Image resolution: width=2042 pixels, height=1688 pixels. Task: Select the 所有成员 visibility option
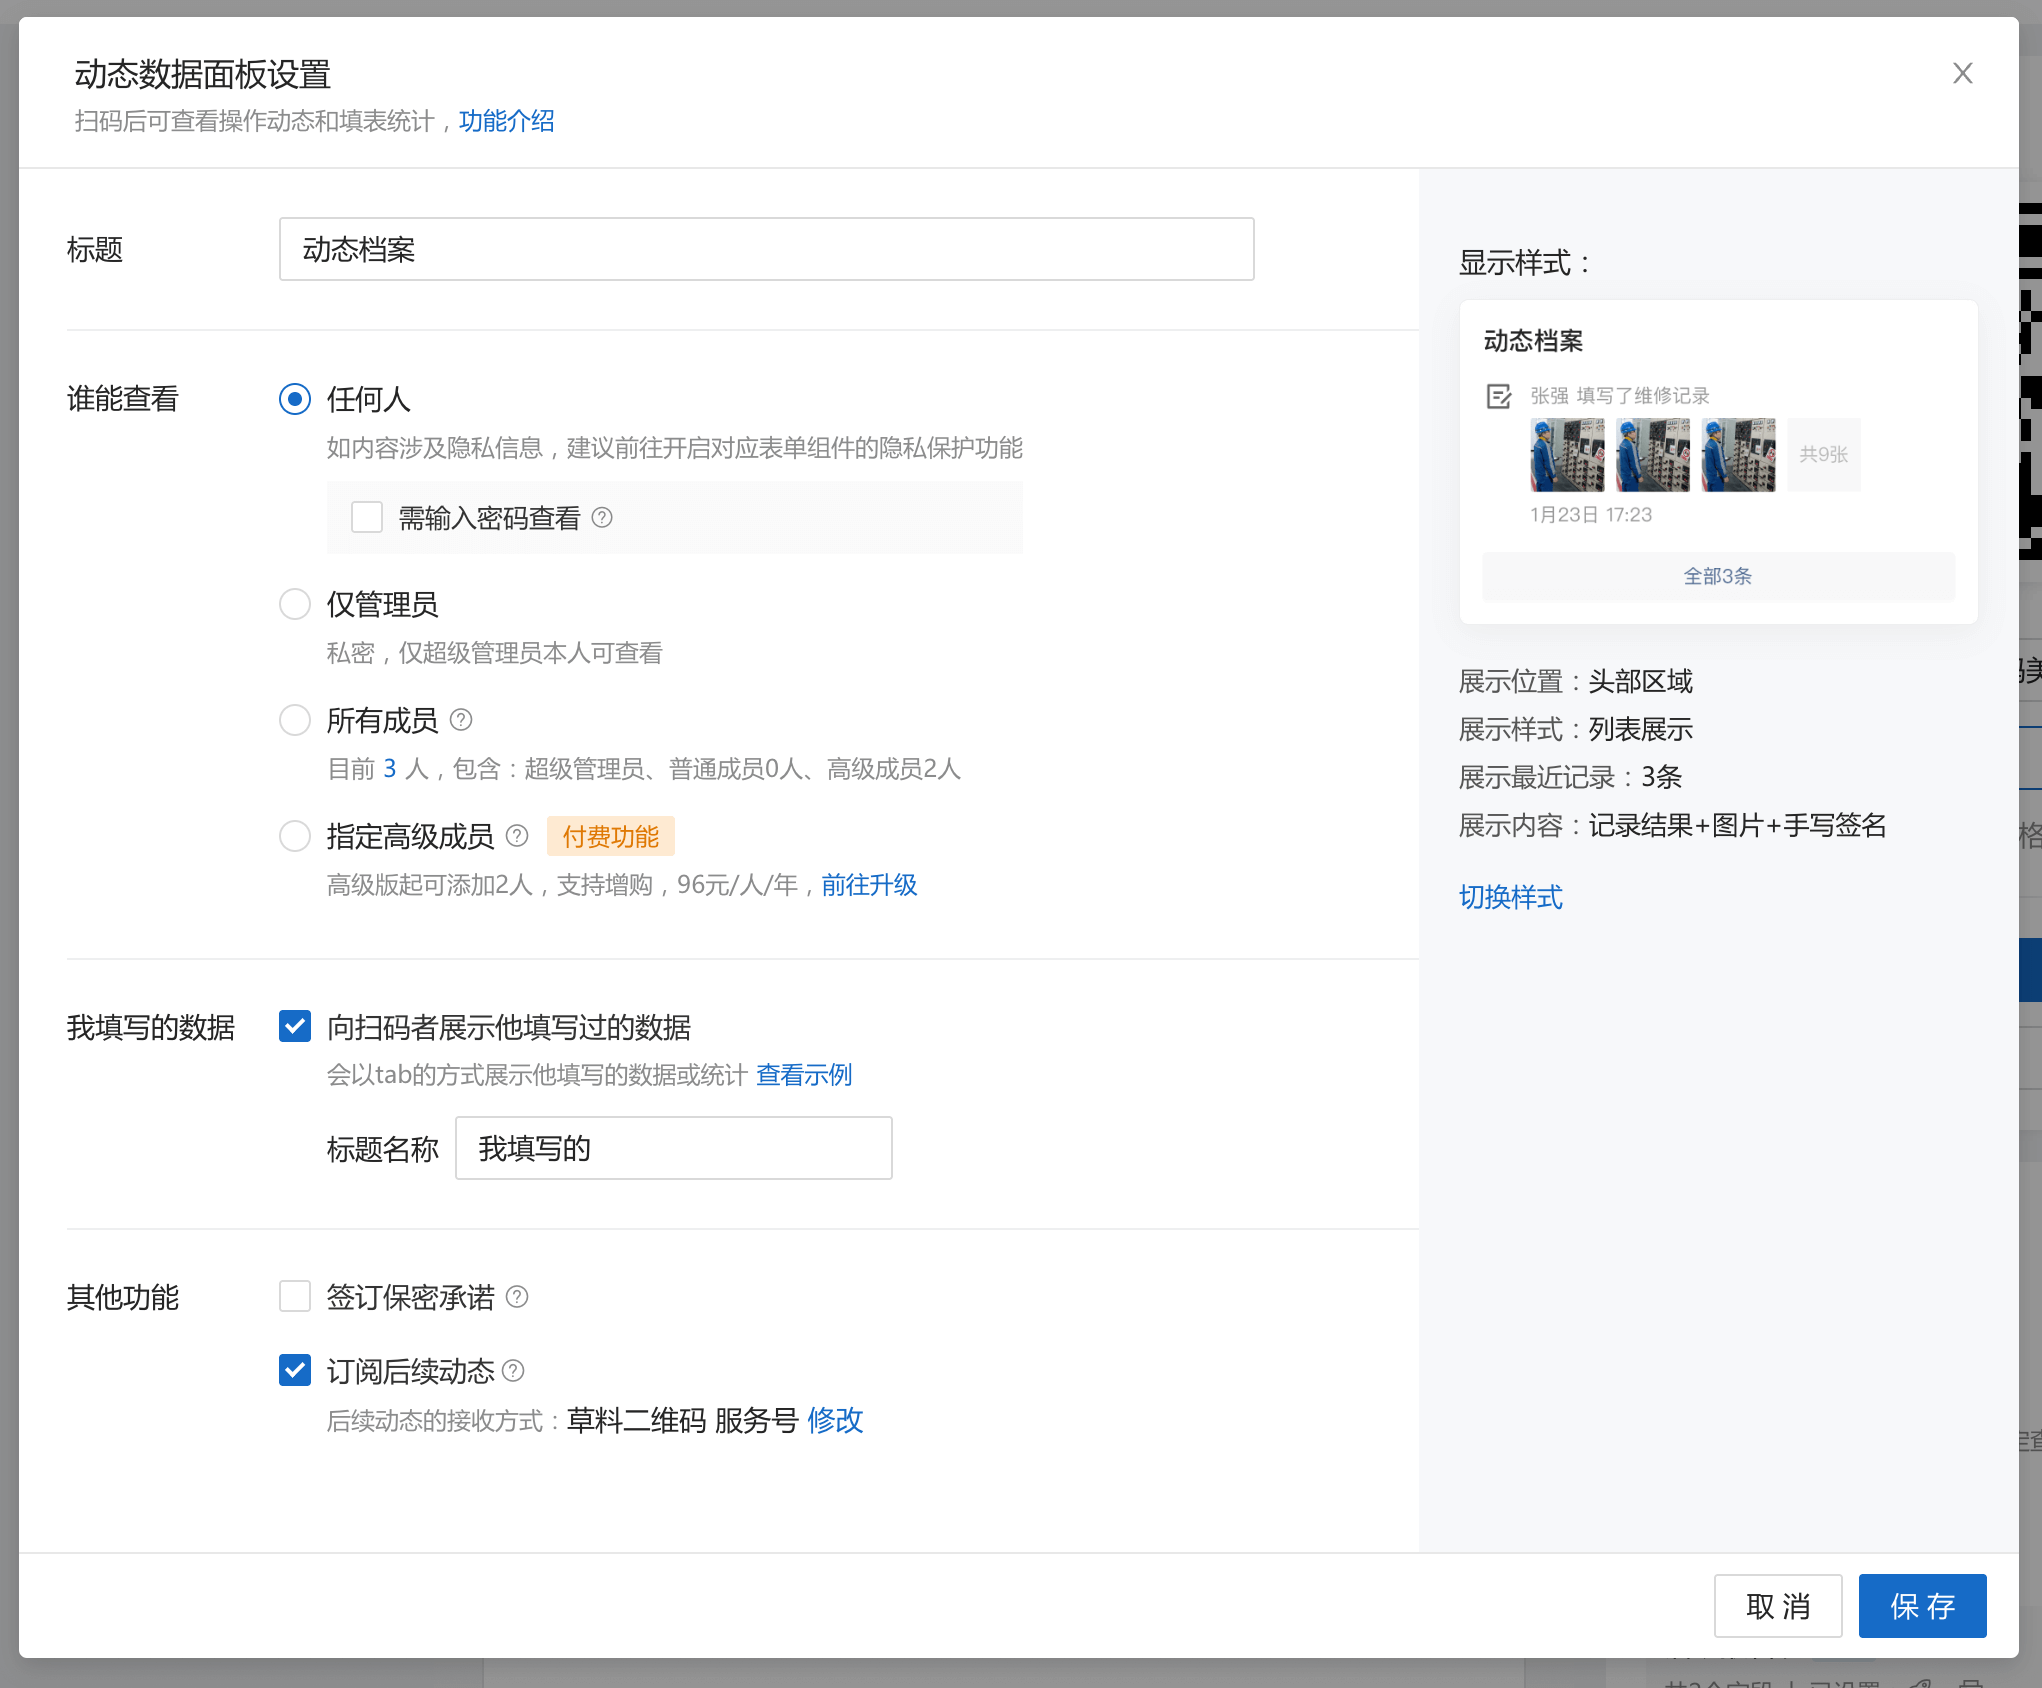295,719
